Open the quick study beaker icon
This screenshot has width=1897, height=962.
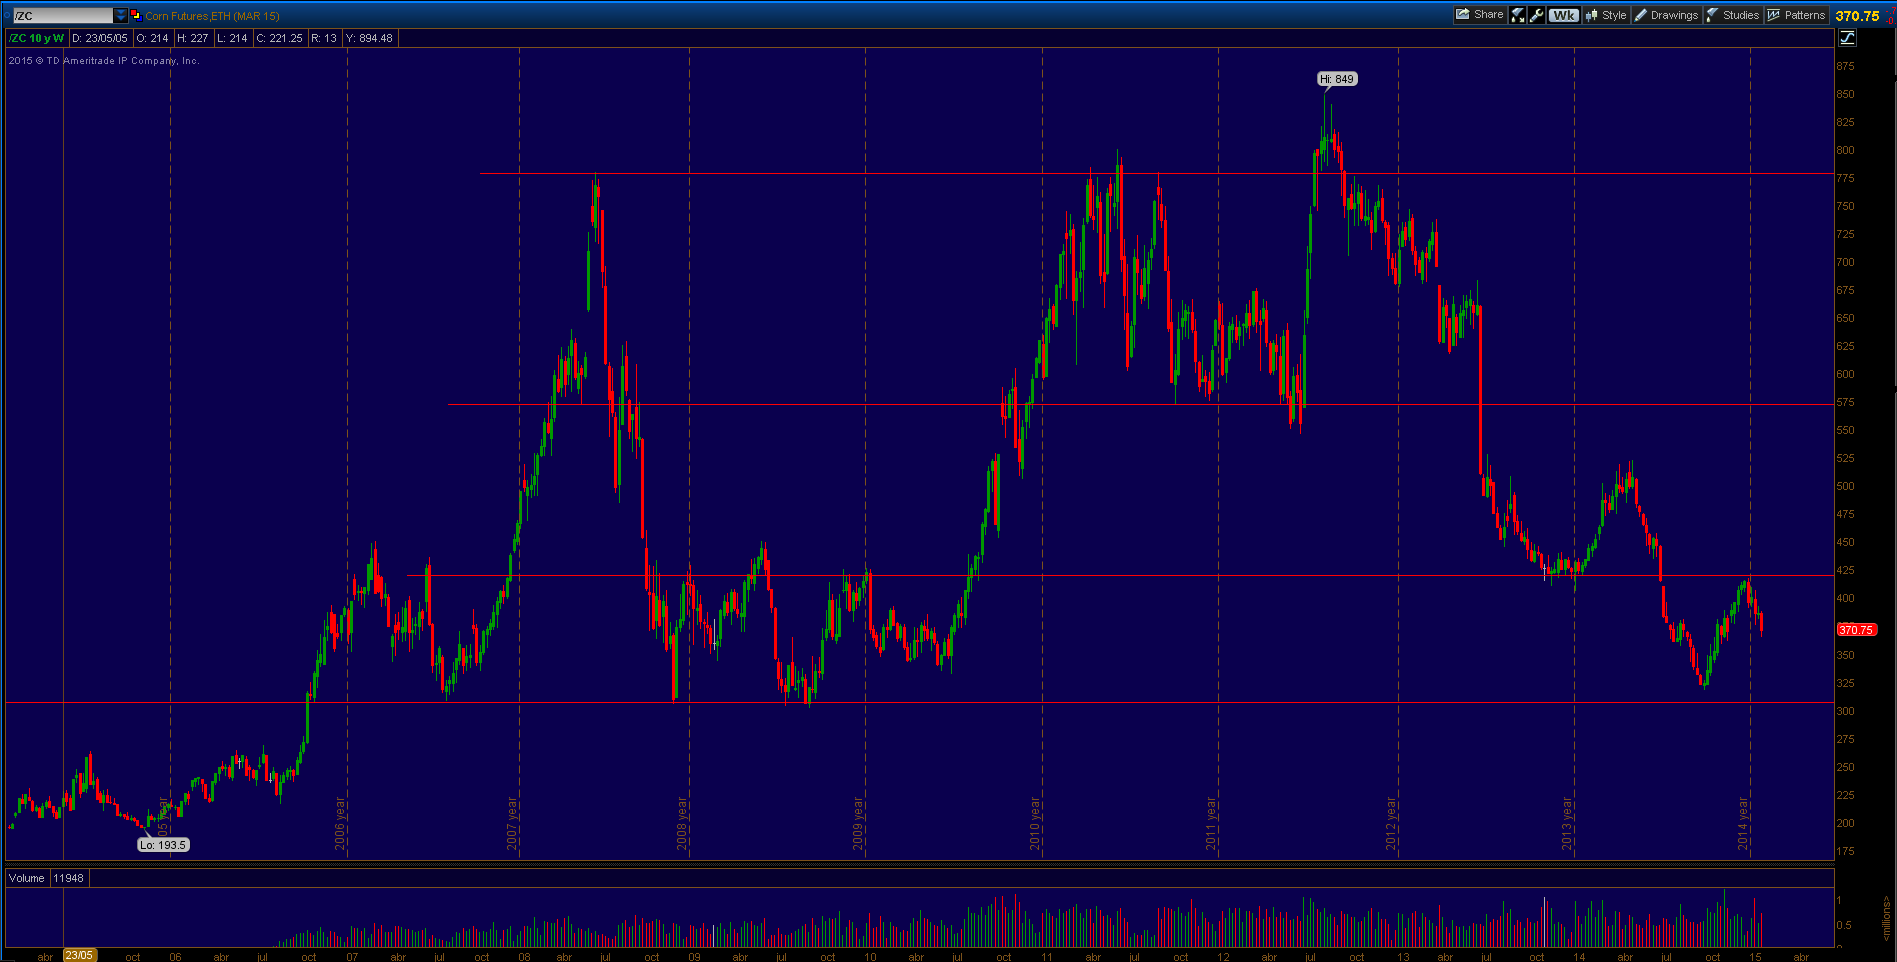point(1518,15)
